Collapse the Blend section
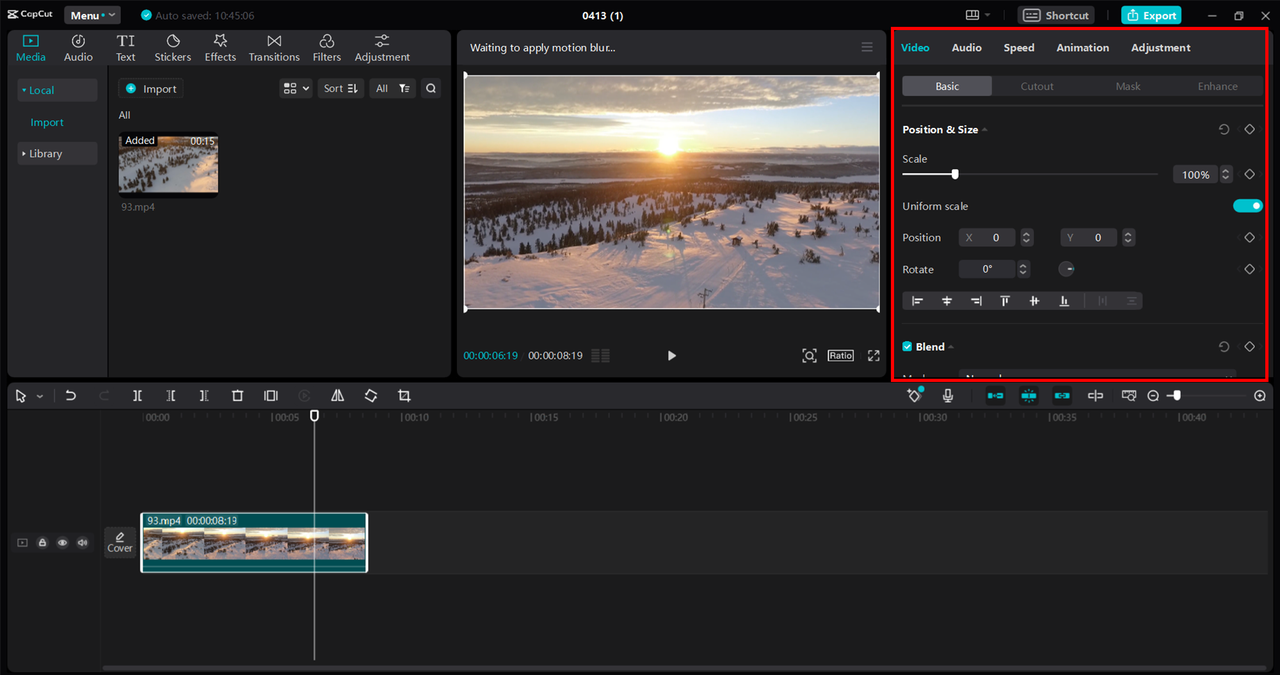Image resolution: width=1280 pixels, height=675 pixels. coord(951,347)
